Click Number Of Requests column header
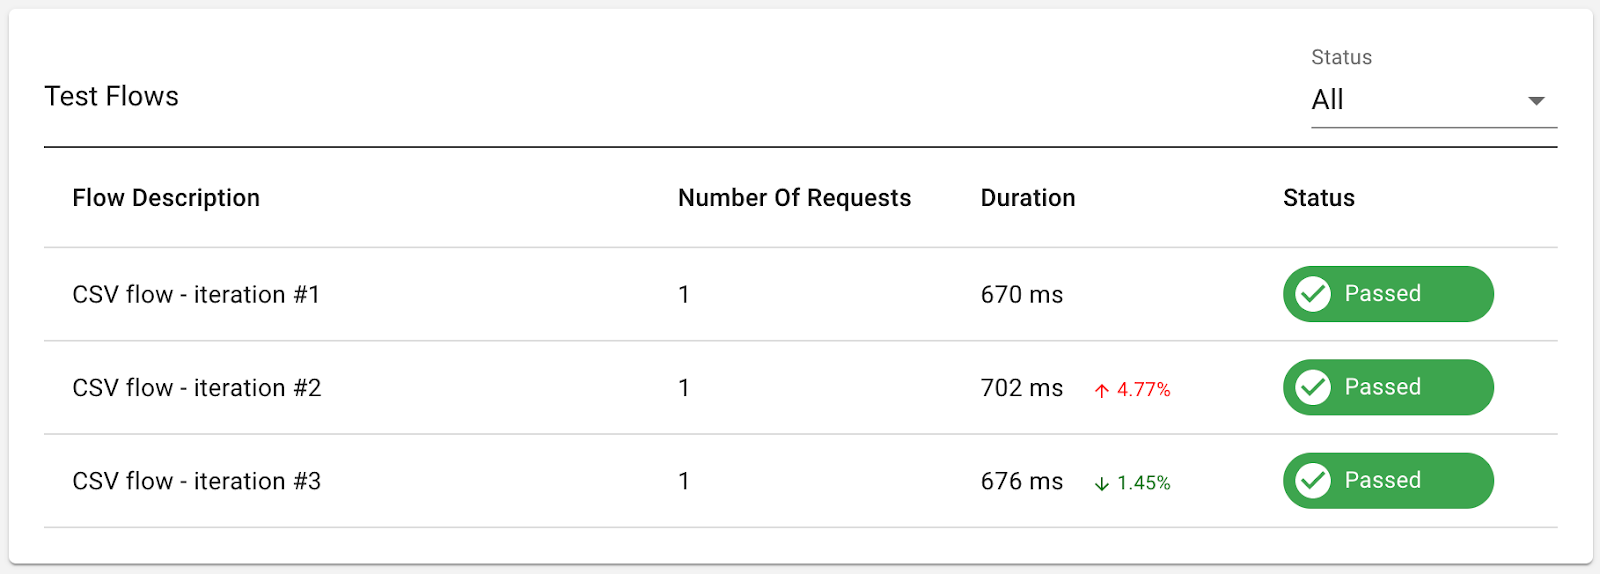This screenshot has height=574, width=1600. pyautogui.click(x=794, y=198)
